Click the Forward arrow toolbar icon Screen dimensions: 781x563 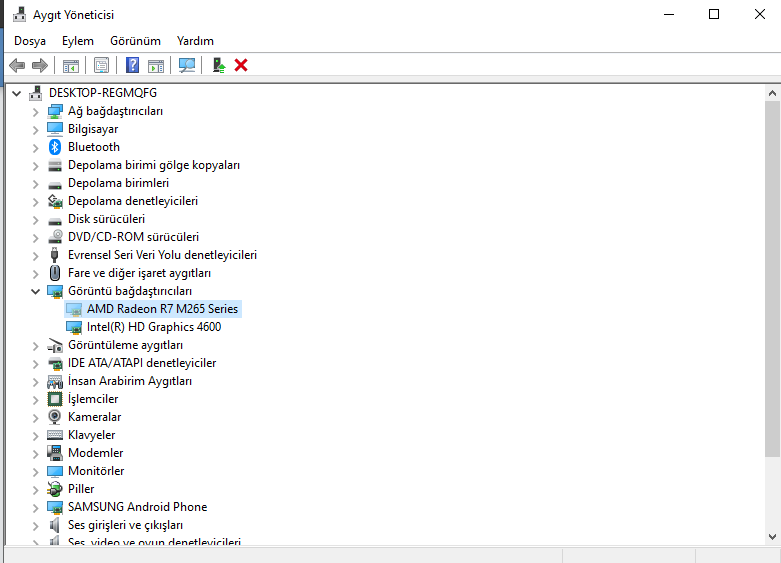pyautogui.click(x=39, y=65)
